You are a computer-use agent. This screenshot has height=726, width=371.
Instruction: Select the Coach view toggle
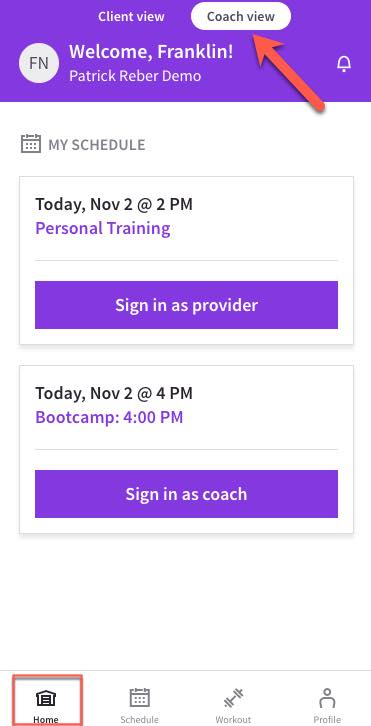coord(241,16)
